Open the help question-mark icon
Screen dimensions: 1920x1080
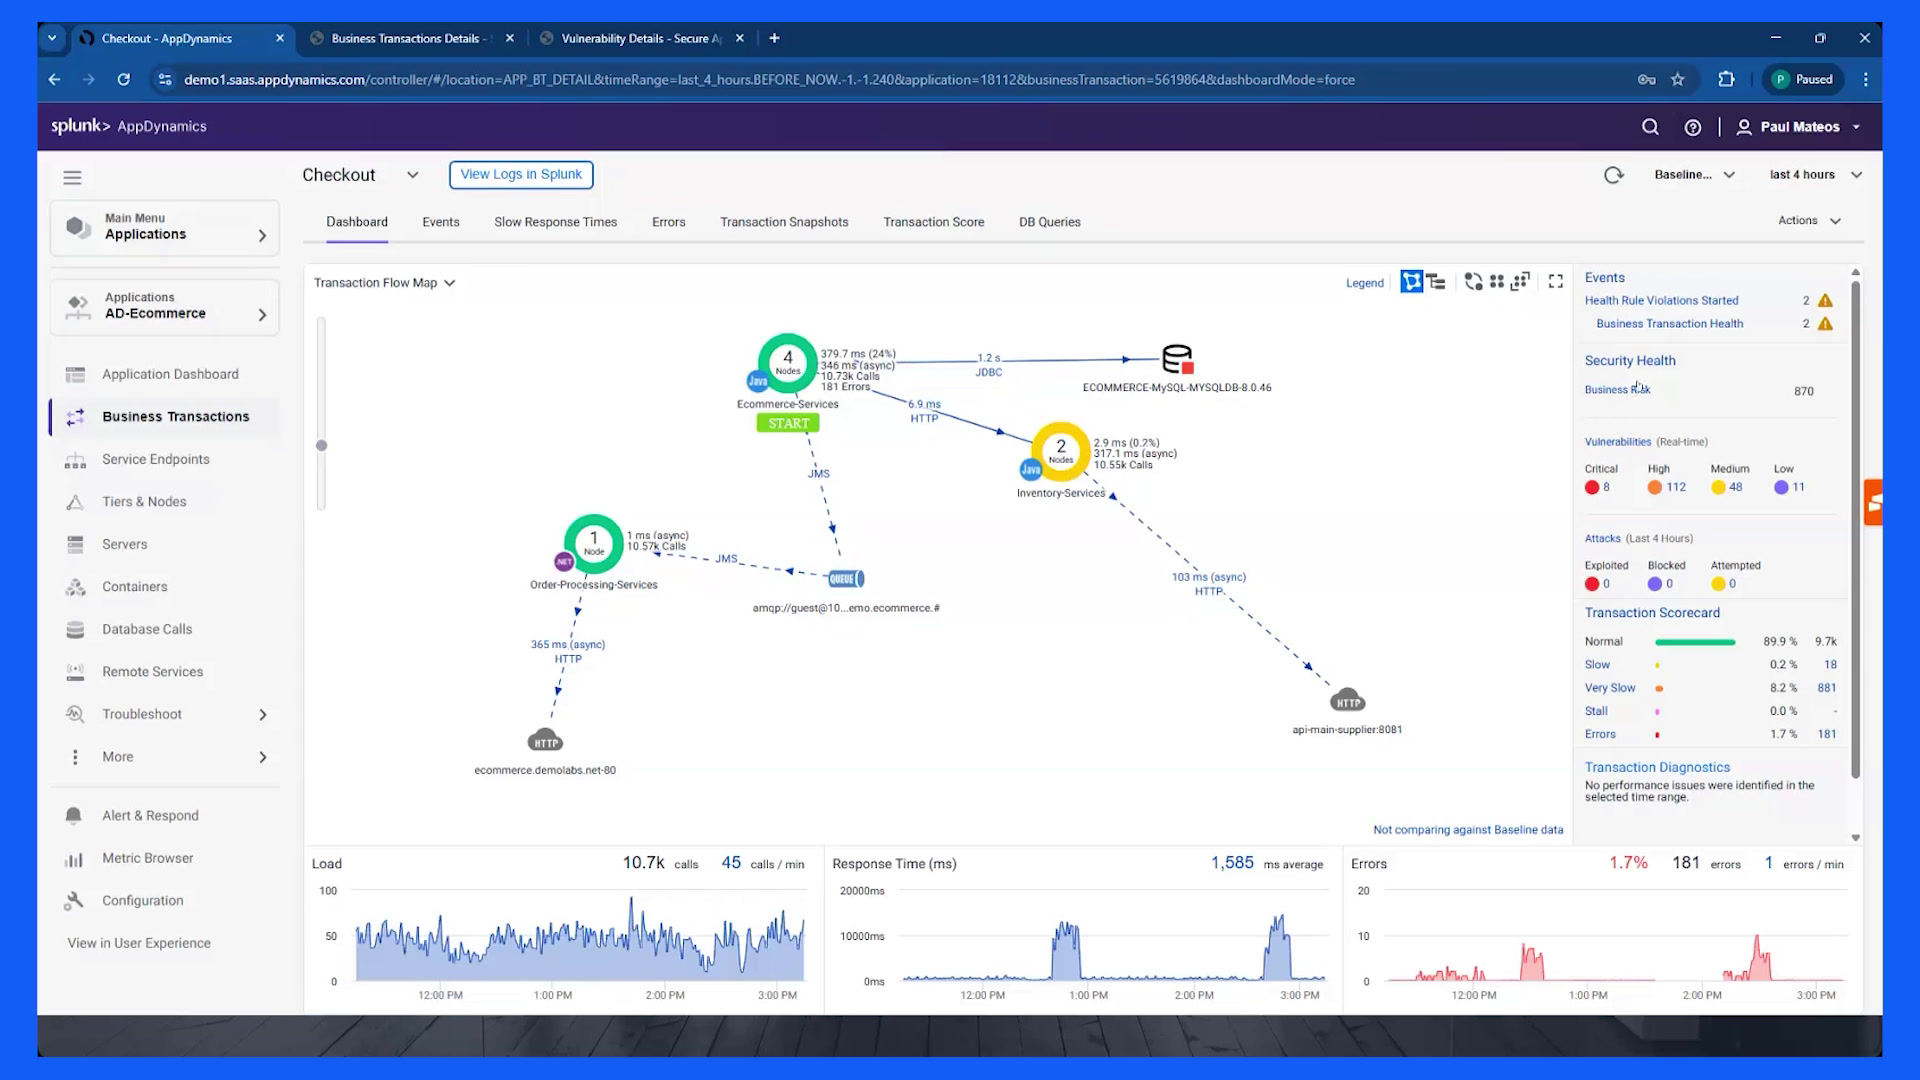(1692, 127)
